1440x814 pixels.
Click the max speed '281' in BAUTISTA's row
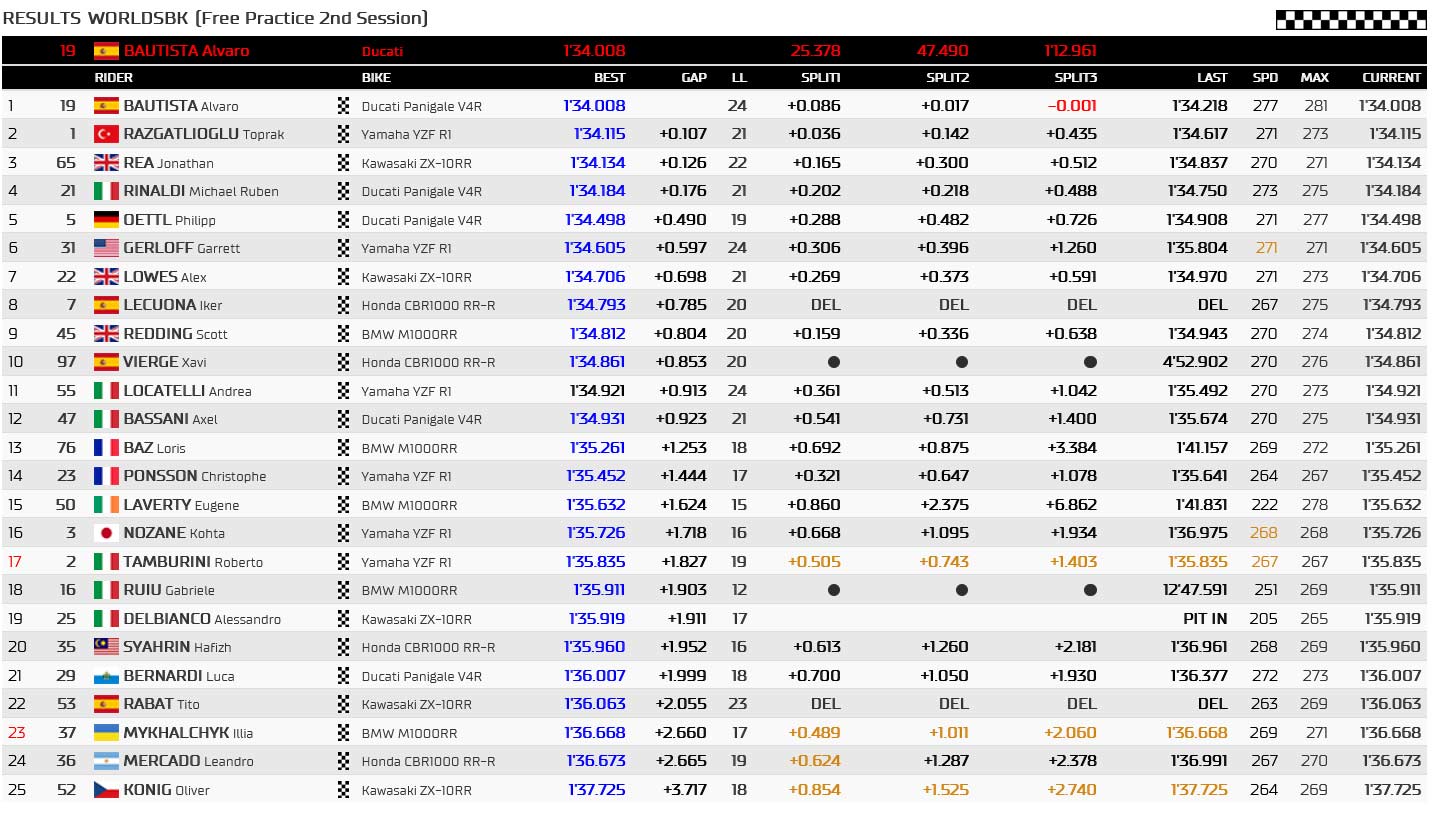(x=1315, y=105)
